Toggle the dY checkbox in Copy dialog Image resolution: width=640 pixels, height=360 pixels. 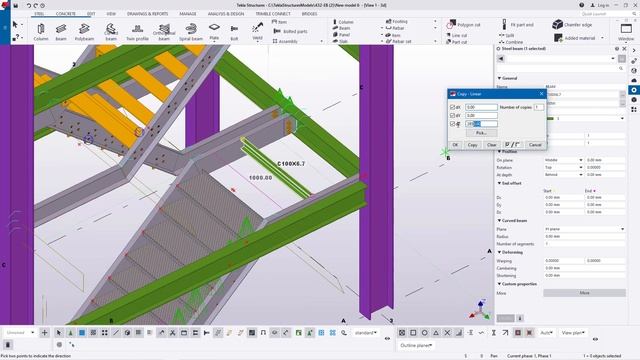pyautogui.click(x=452, y=116)
